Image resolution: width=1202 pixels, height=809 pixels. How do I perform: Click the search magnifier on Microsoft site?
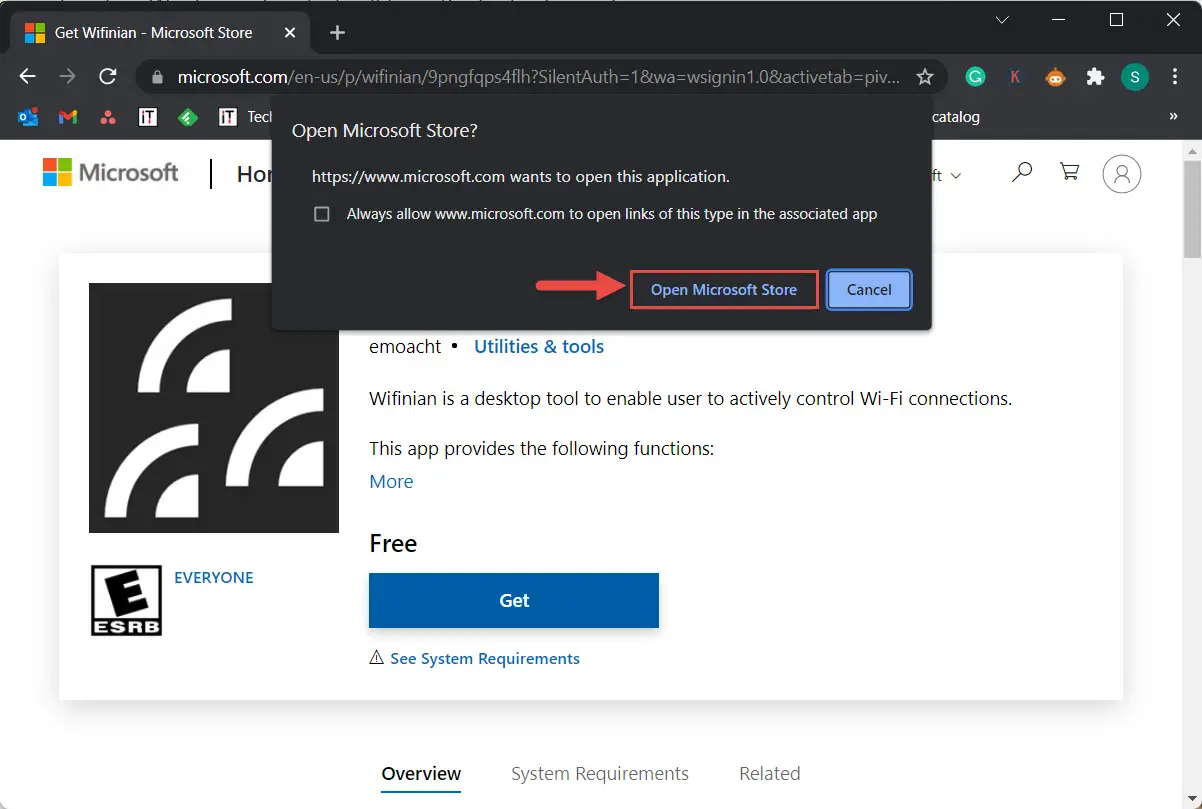(1021, 173)
